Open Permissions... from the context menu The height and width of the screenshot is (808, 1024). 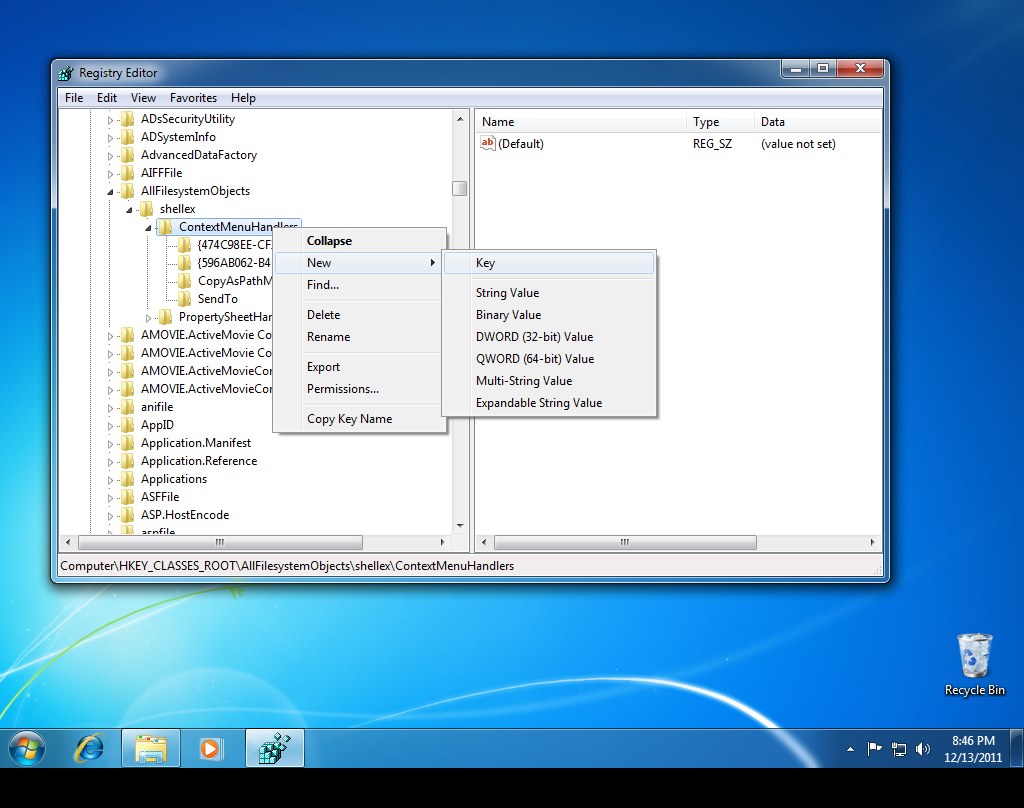[x=360, y=389]
